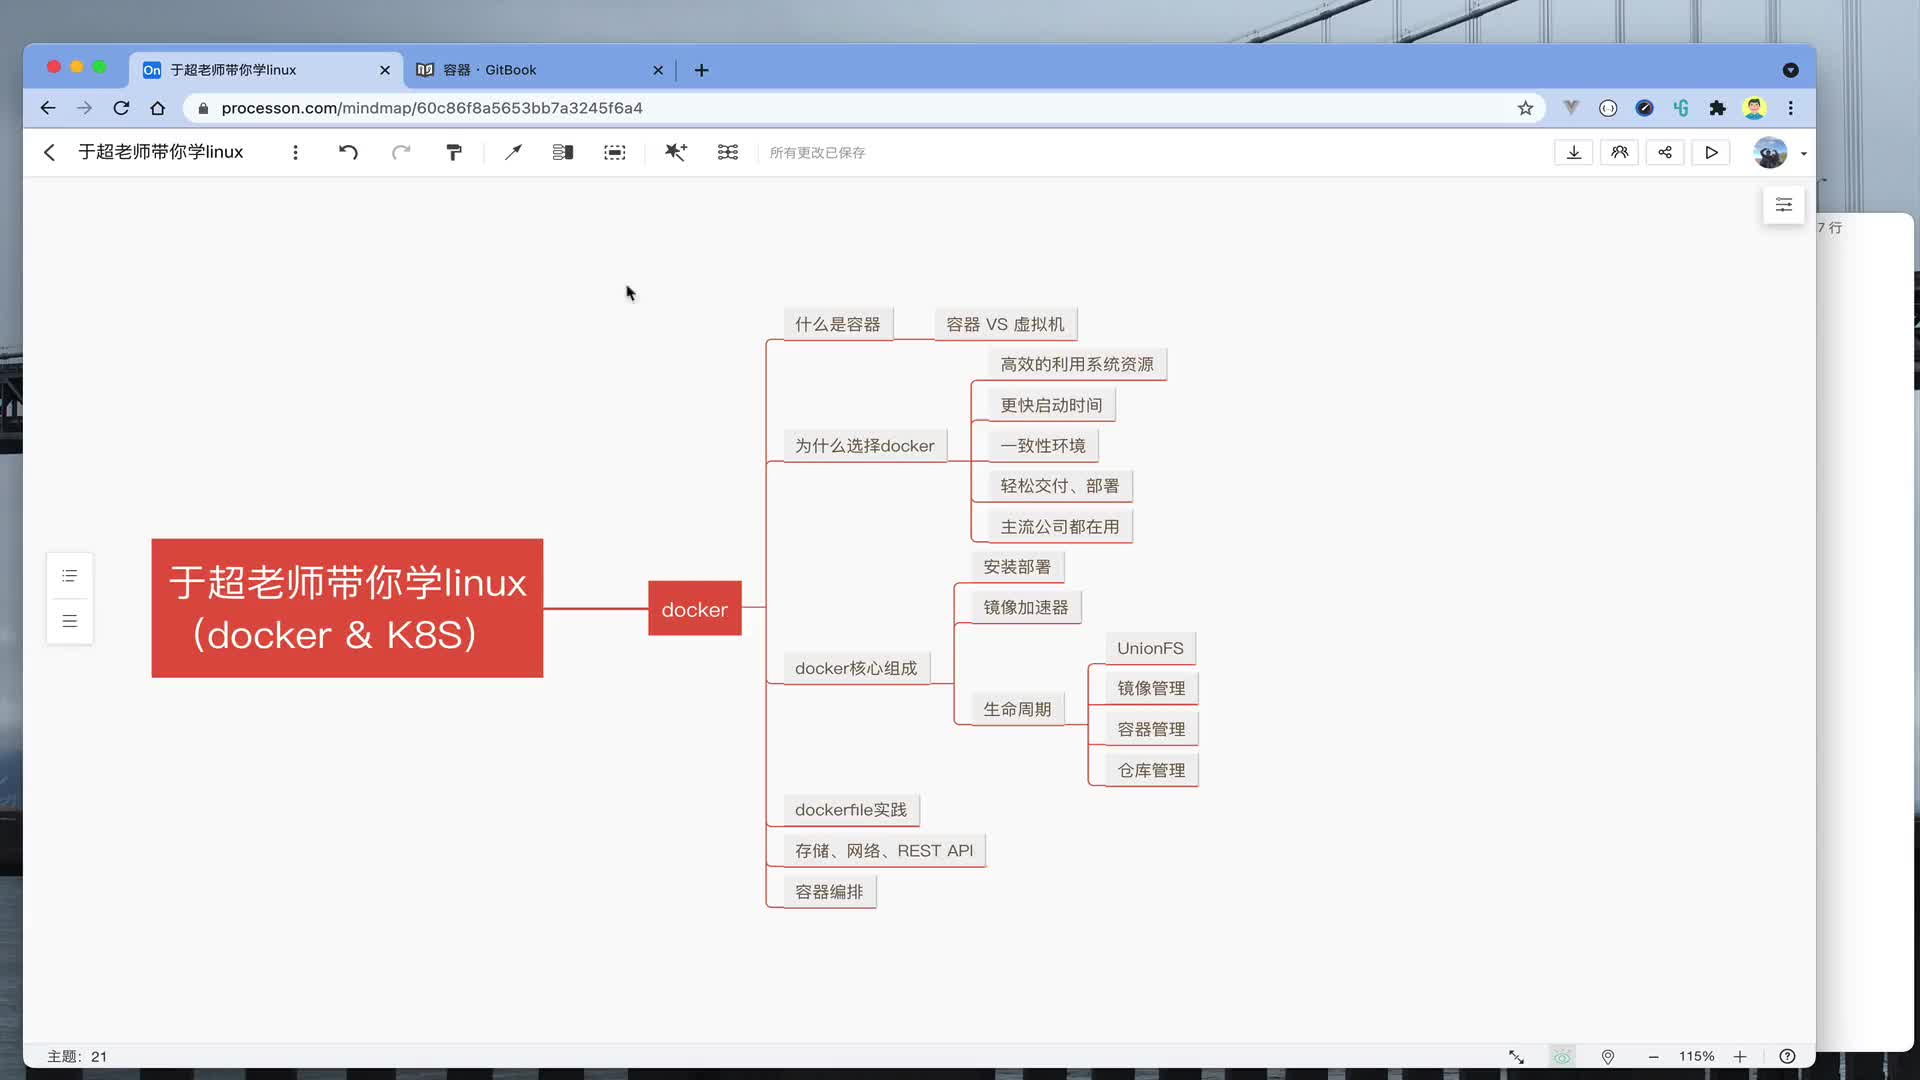Select the UnionFS node
Image resolution: width=1920 pixels, height=1080 pixels.
click(x=1150, y=648)
